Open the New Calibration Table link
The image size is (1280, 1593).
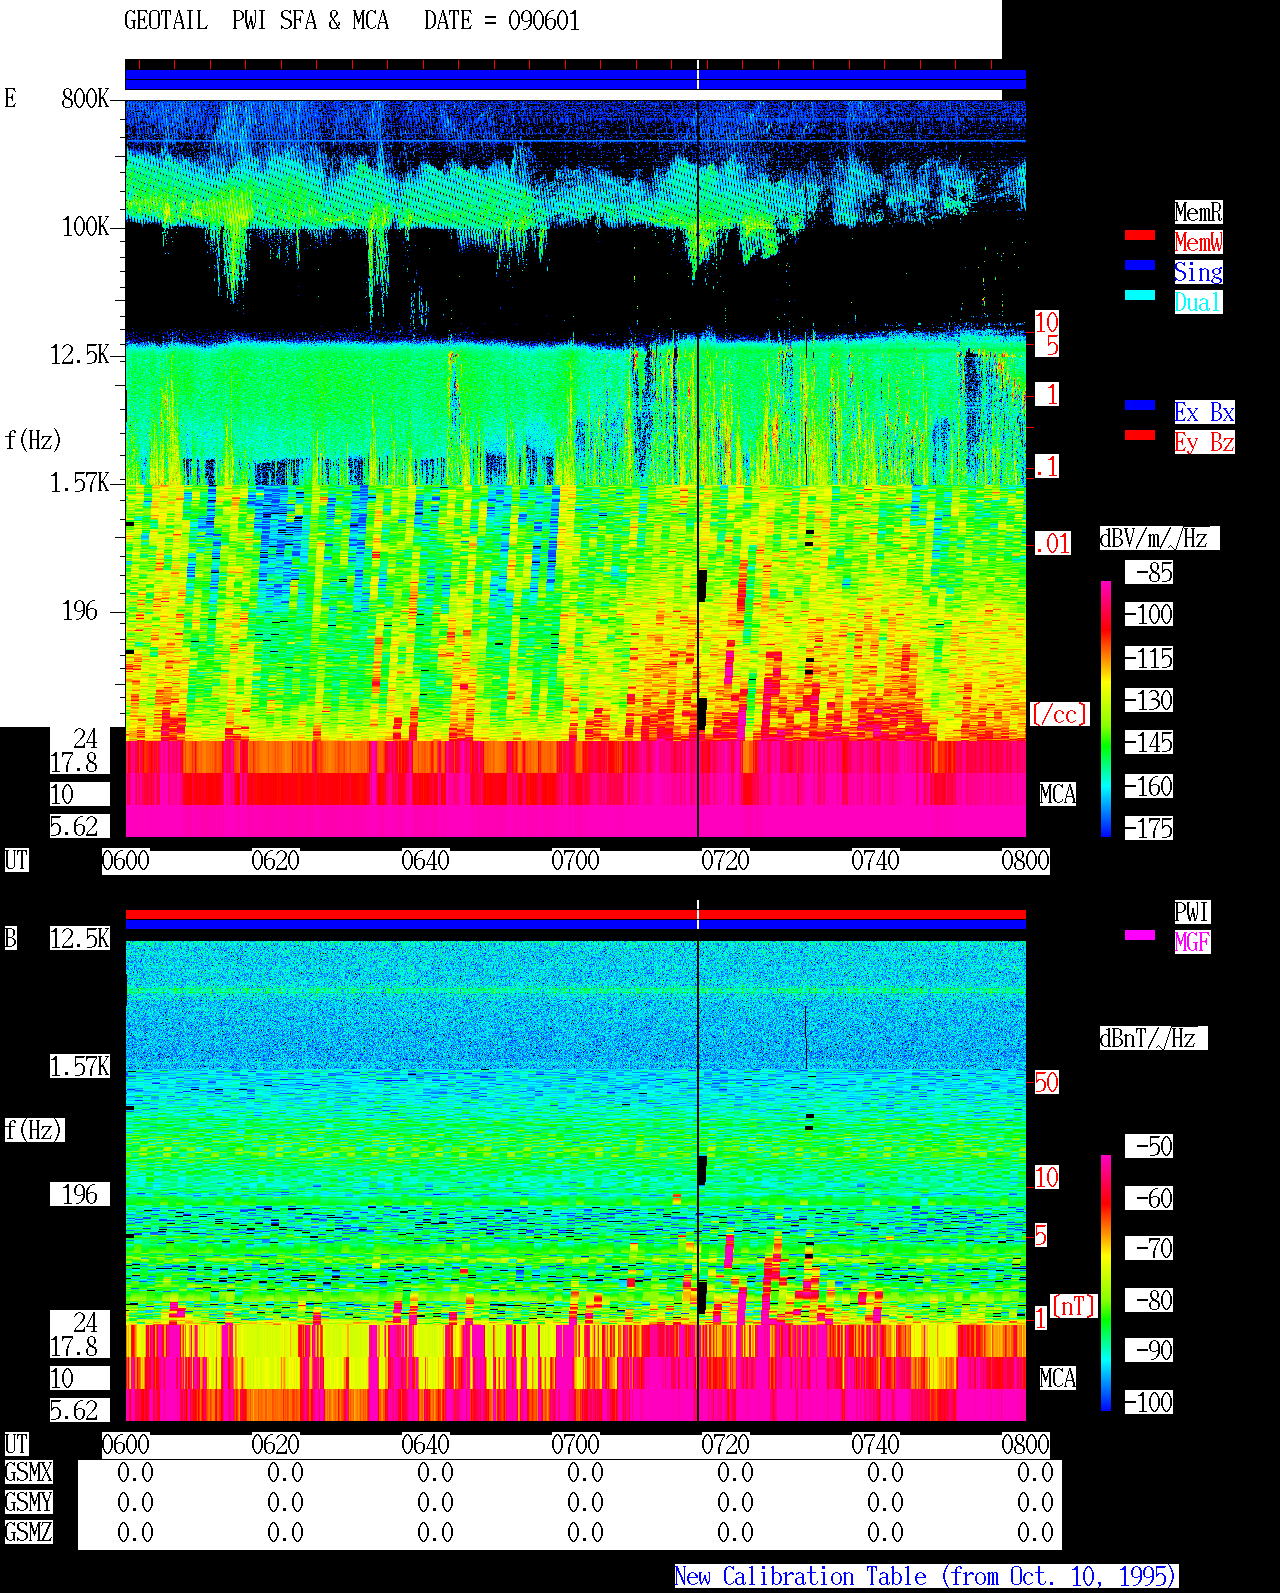coord(925,1577)
